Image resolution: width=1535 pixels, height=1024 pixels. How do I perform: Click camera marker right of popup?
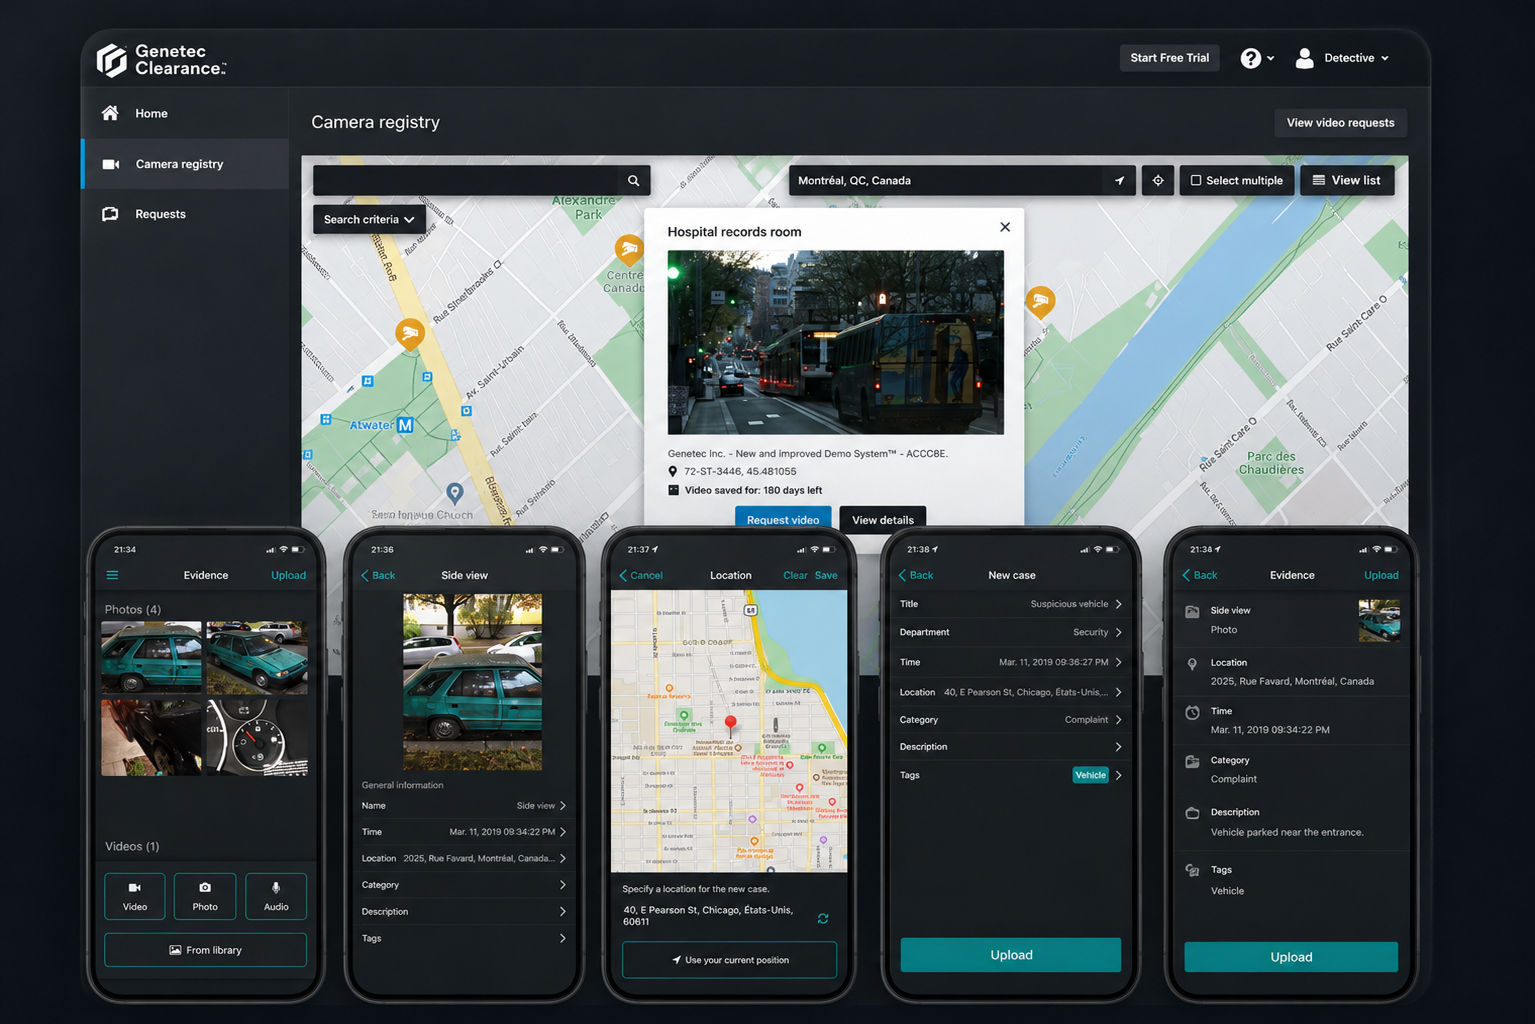pyautogui.click(x=1040, y=301)
